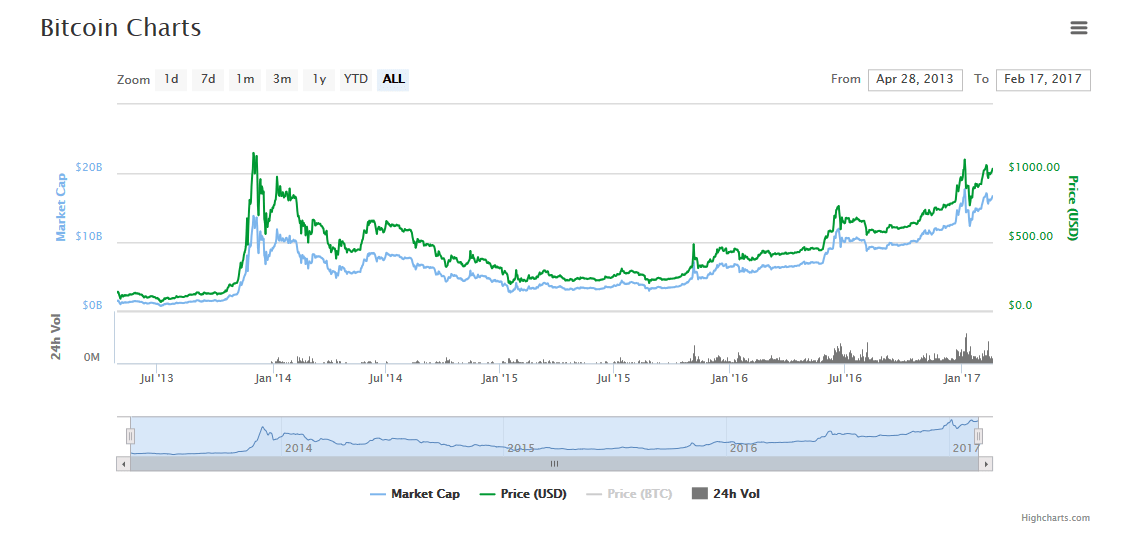1137x534 pixels.
Task: Grab the right navigator range handle
Action: [x=978, y=436]
